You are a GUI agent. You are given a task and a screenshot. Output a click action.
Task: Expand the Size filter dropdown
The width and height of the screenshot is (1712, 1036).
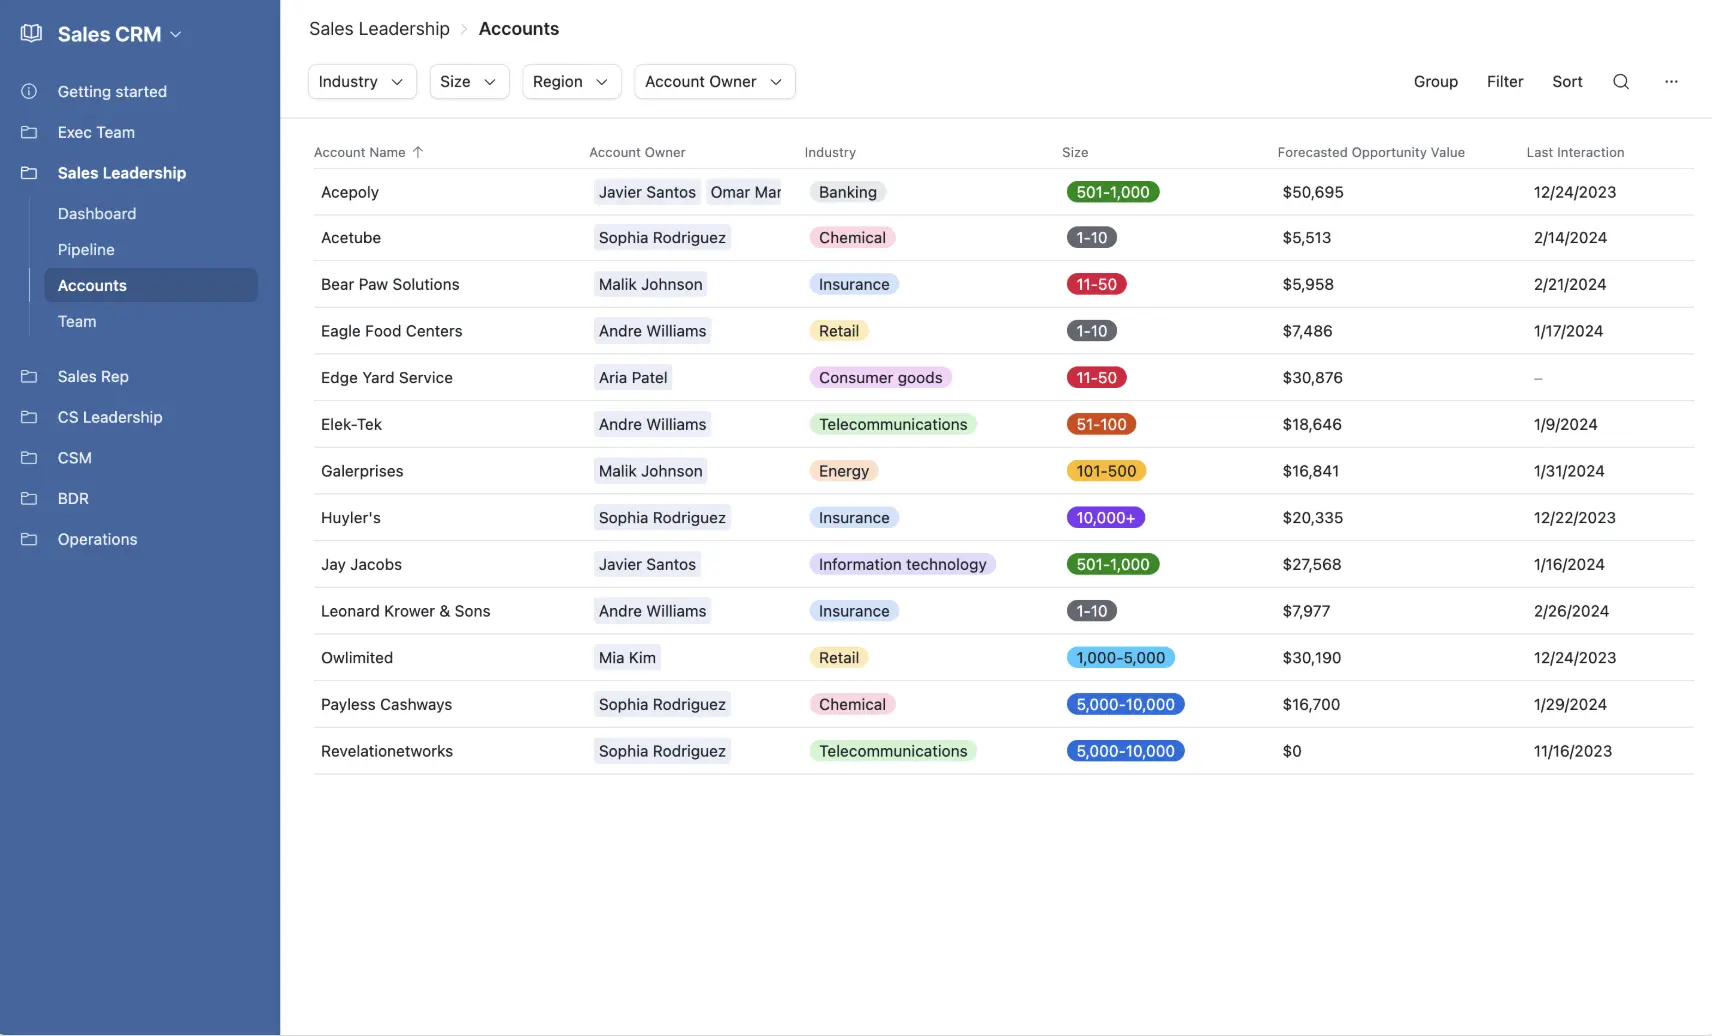tap(469, 82)
